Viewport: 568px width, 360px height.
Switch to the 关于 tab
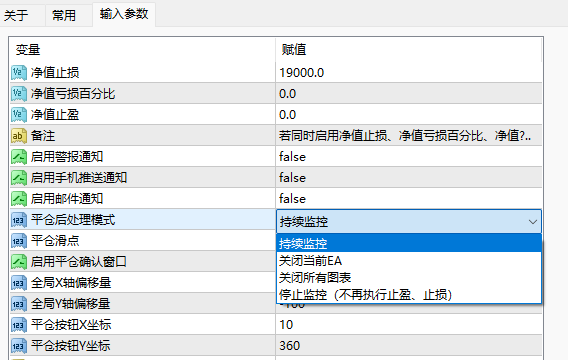[16, 15]
